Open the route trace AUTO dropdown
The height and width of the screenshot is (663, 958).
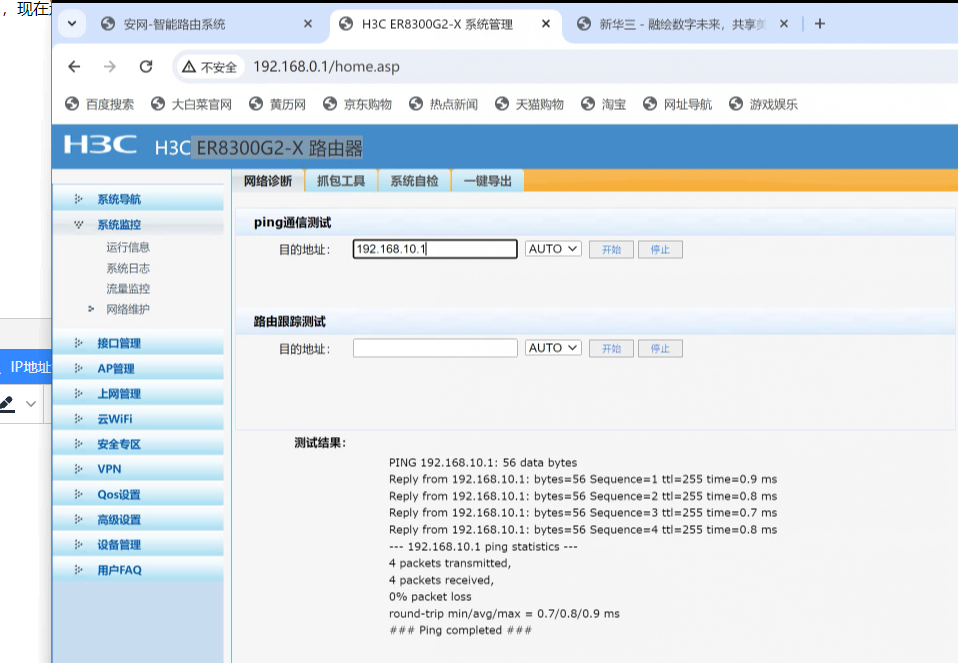point(553,348)
